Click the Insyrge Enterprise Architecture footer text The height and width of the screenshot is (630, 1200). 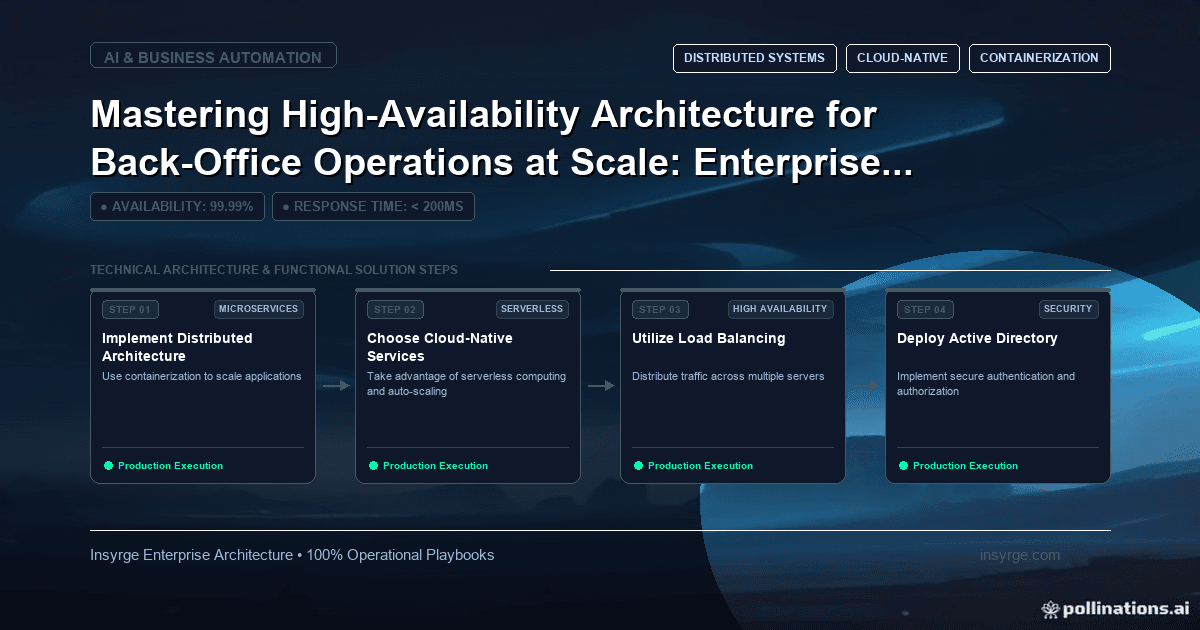(x=292, y=555)
